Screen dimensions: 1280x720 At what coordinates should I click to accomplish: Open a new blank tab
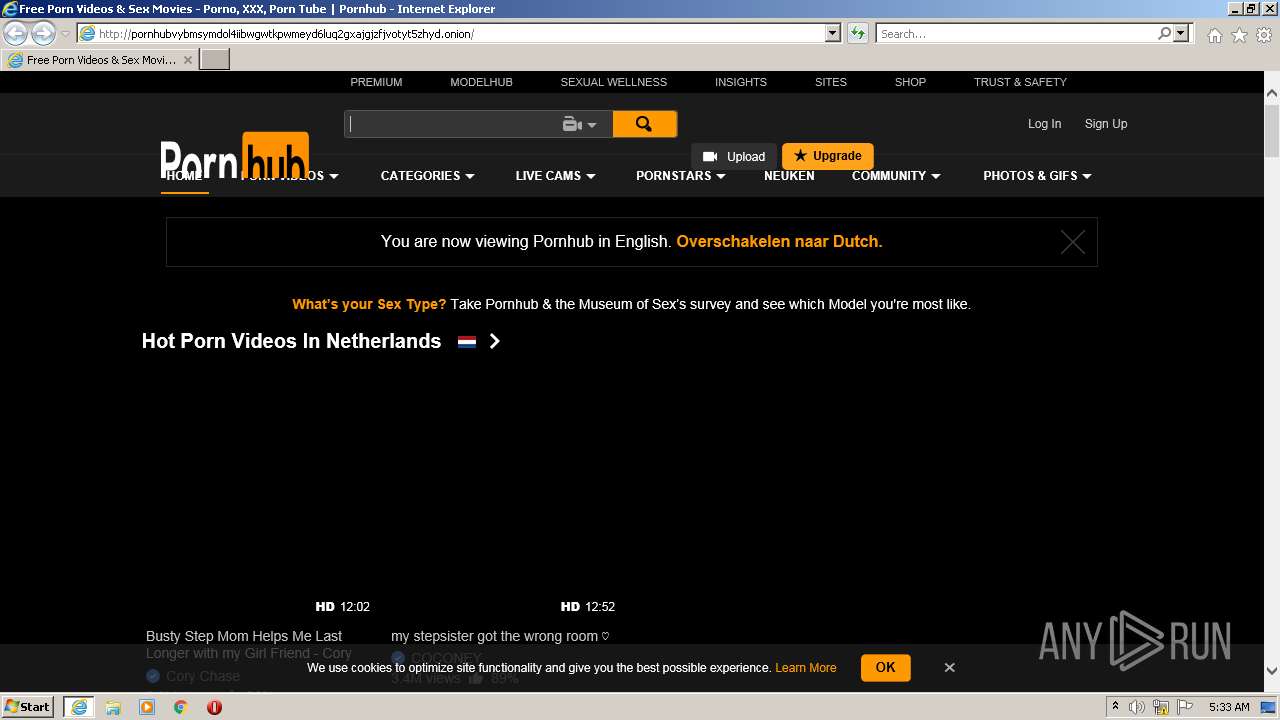215,59
